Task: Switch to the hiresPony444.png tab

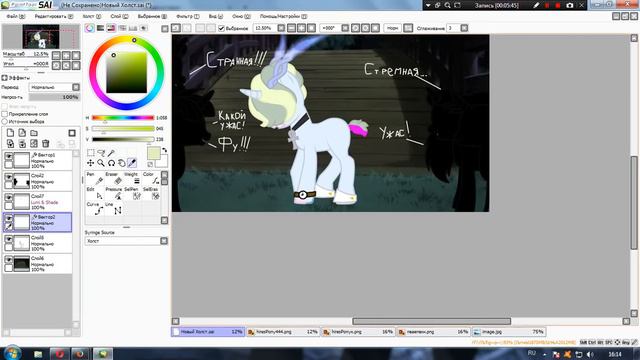Action: pyautogui.click(x=283, y=332)
